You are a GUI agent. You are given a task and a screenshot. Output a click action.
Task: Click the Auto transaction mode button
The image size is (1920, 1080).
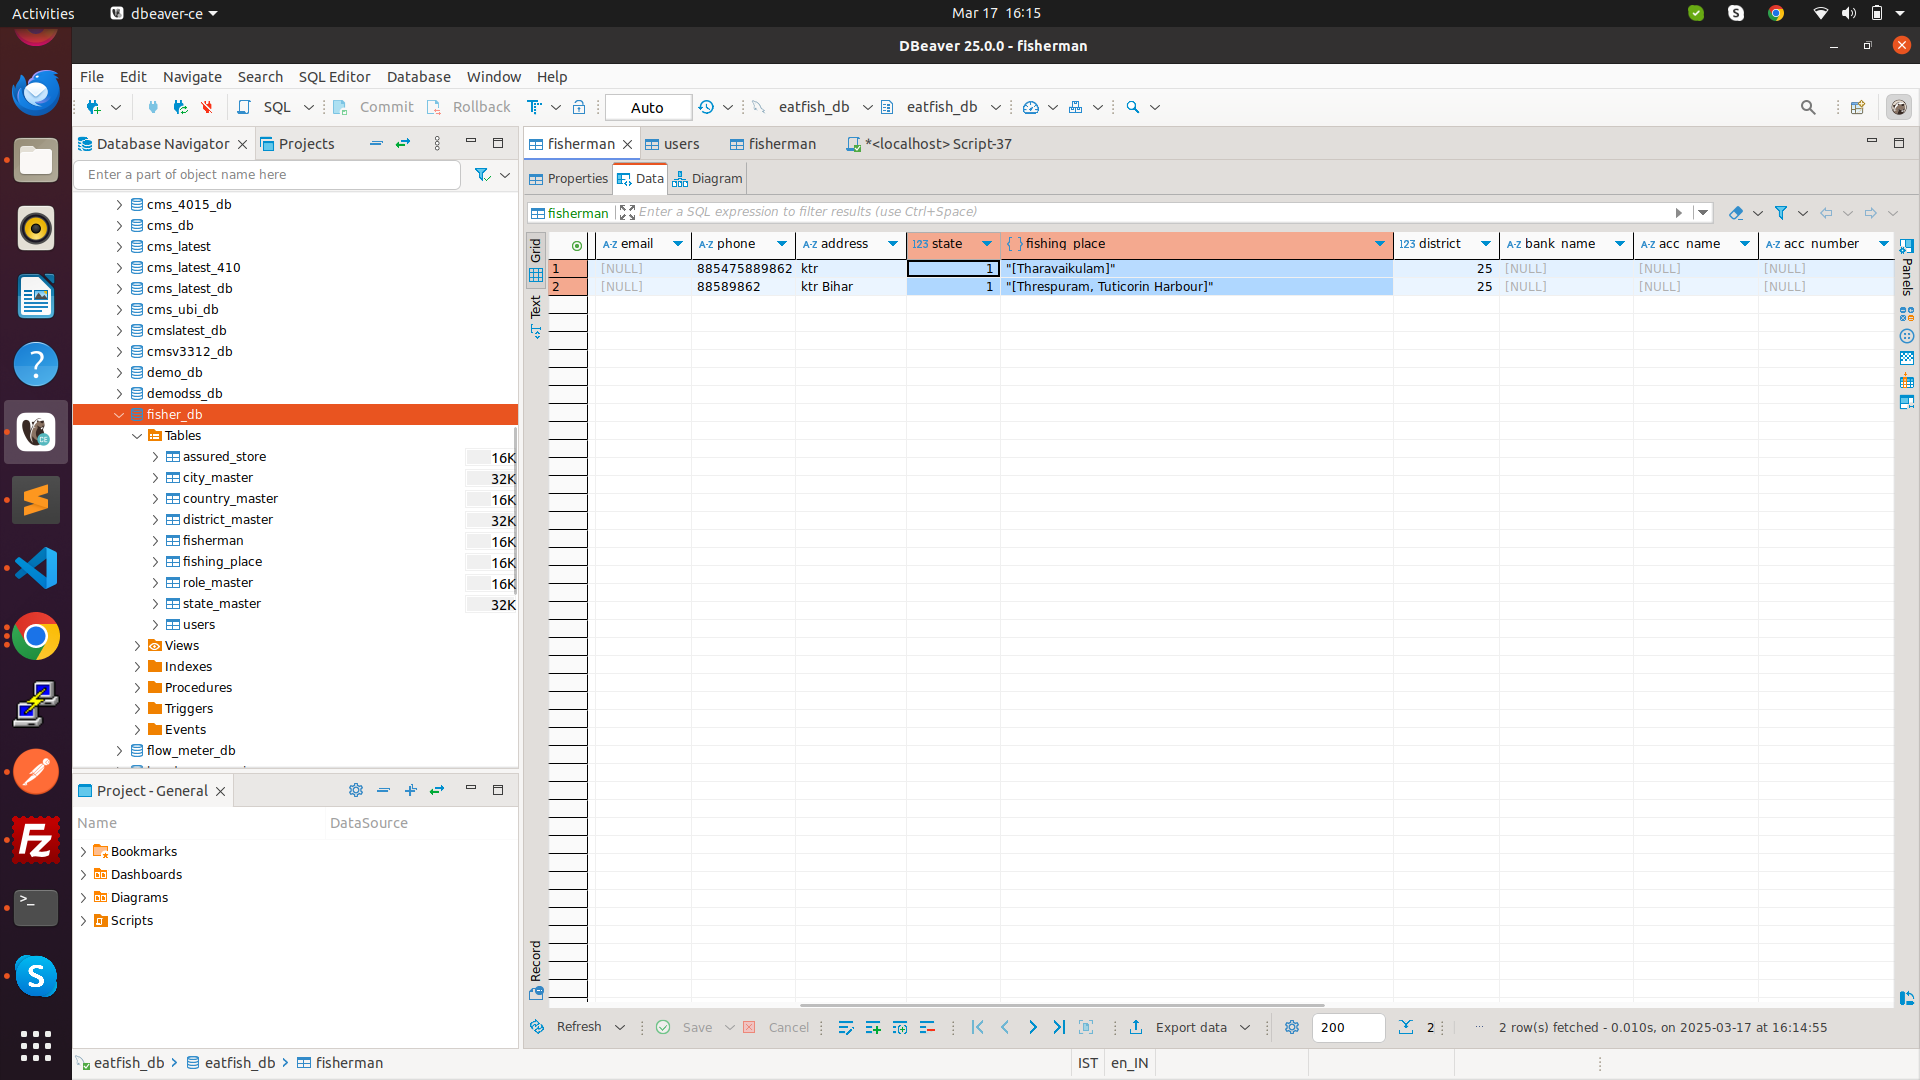(647, 107)
